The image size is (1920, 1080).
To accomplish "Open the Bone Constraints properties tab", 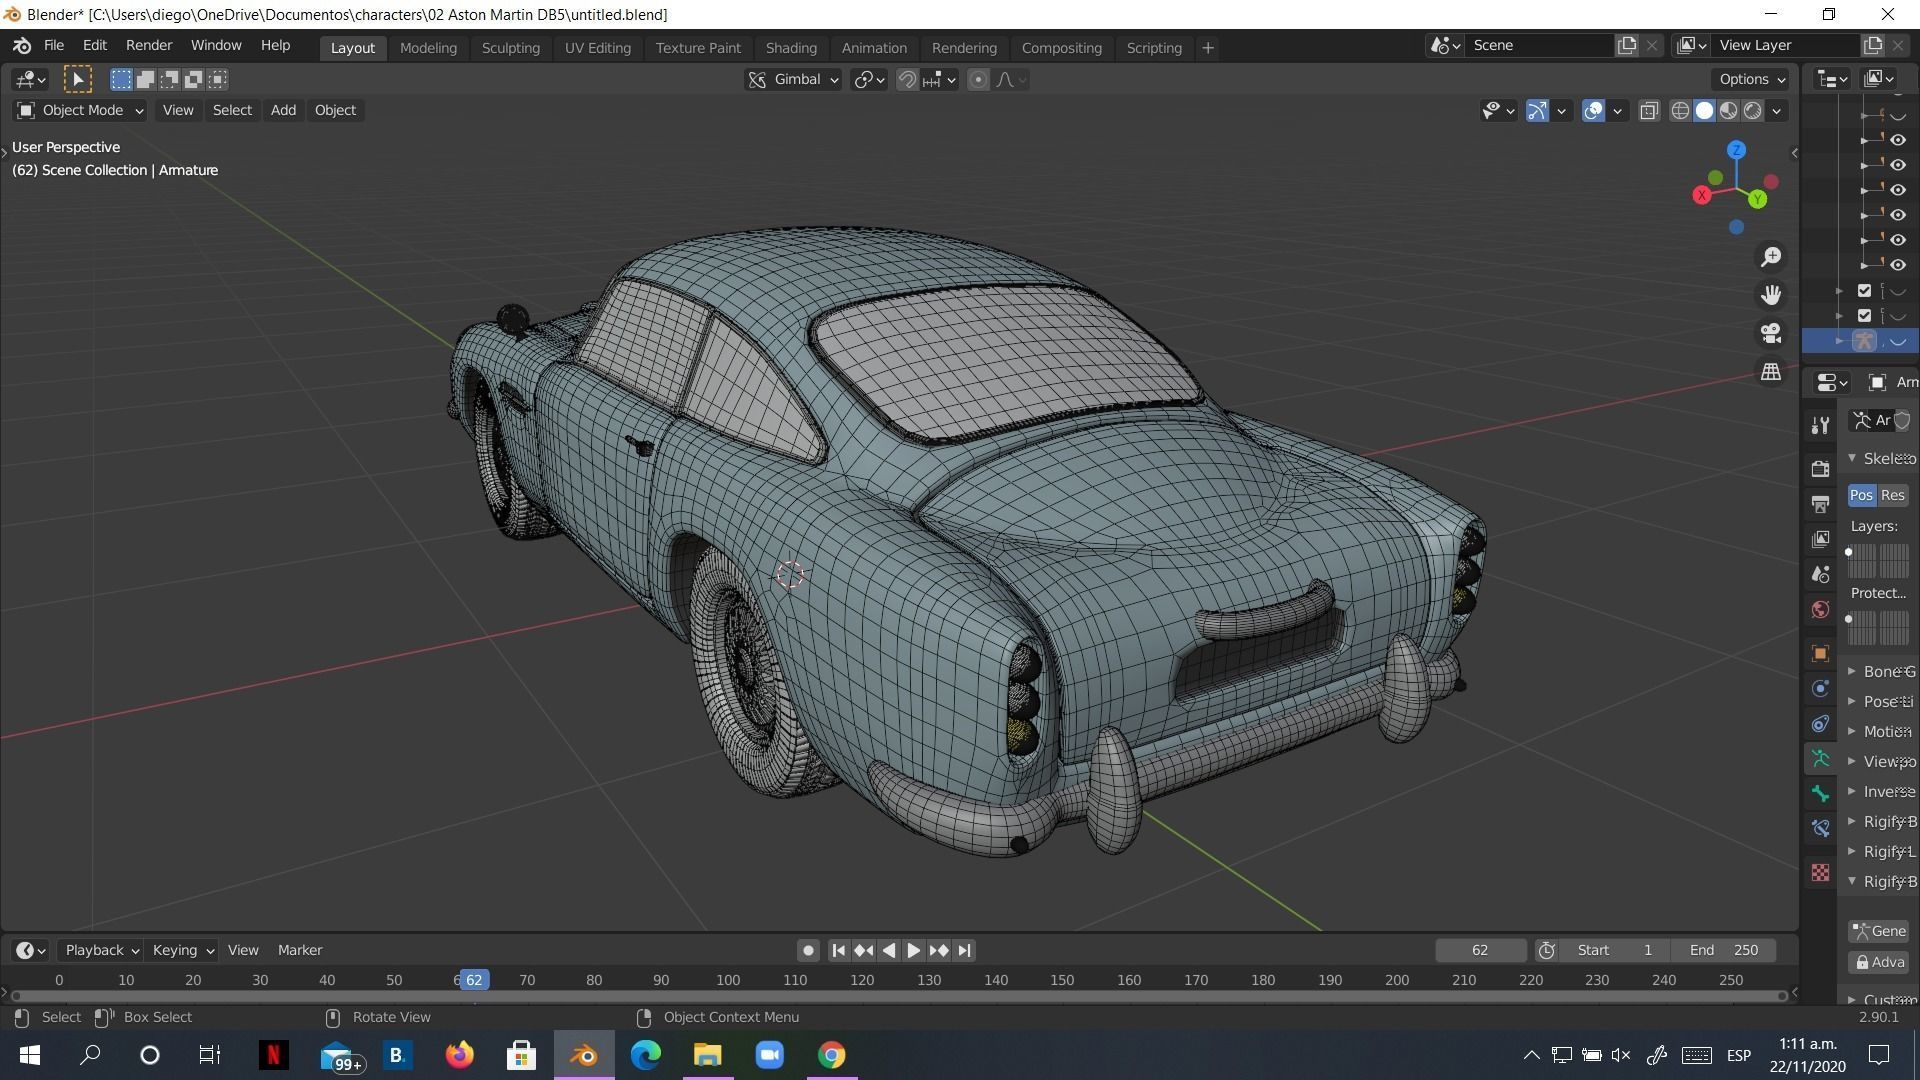I will 1820,829.
